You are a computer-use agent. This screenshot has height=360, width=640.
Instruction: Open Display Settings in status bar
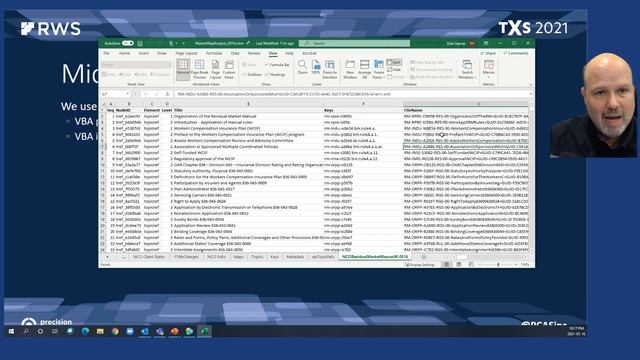tap(420, 264)
